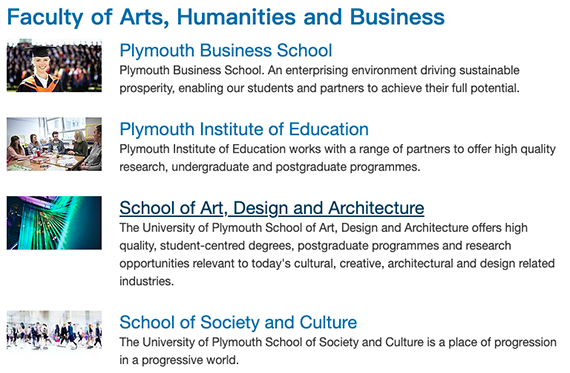Open the Plymouth Business School link

pyautogui.click(x=226, y=51)
